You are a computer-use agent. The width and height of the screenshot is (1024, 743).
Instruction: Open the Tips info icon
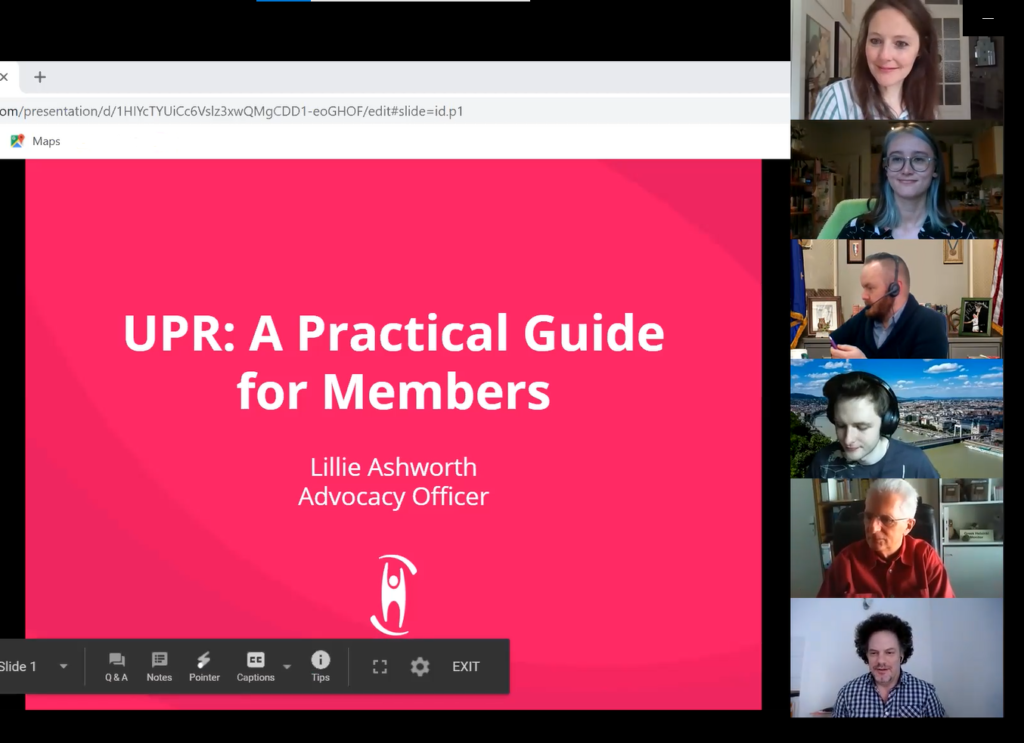320,666
